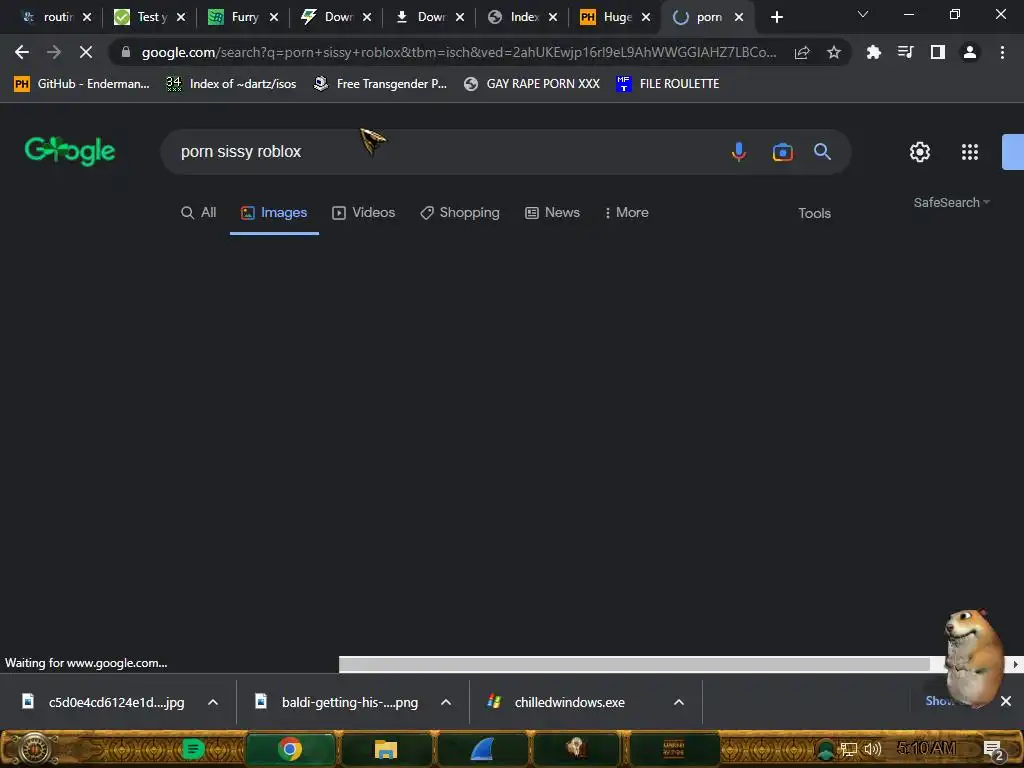Switch to the All results tab
This screenshot has width=1024, height=768.
point(199,213)
